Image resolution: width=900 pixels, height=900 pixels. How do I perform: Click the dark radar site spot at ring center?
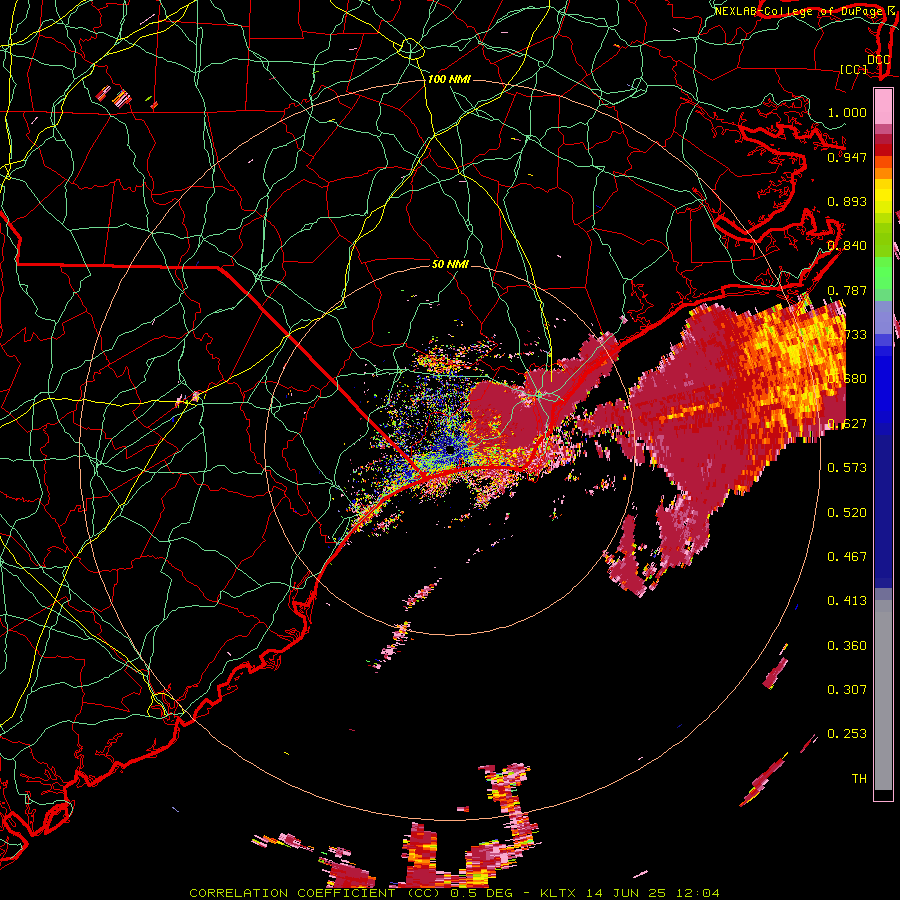tap(450, 450)
